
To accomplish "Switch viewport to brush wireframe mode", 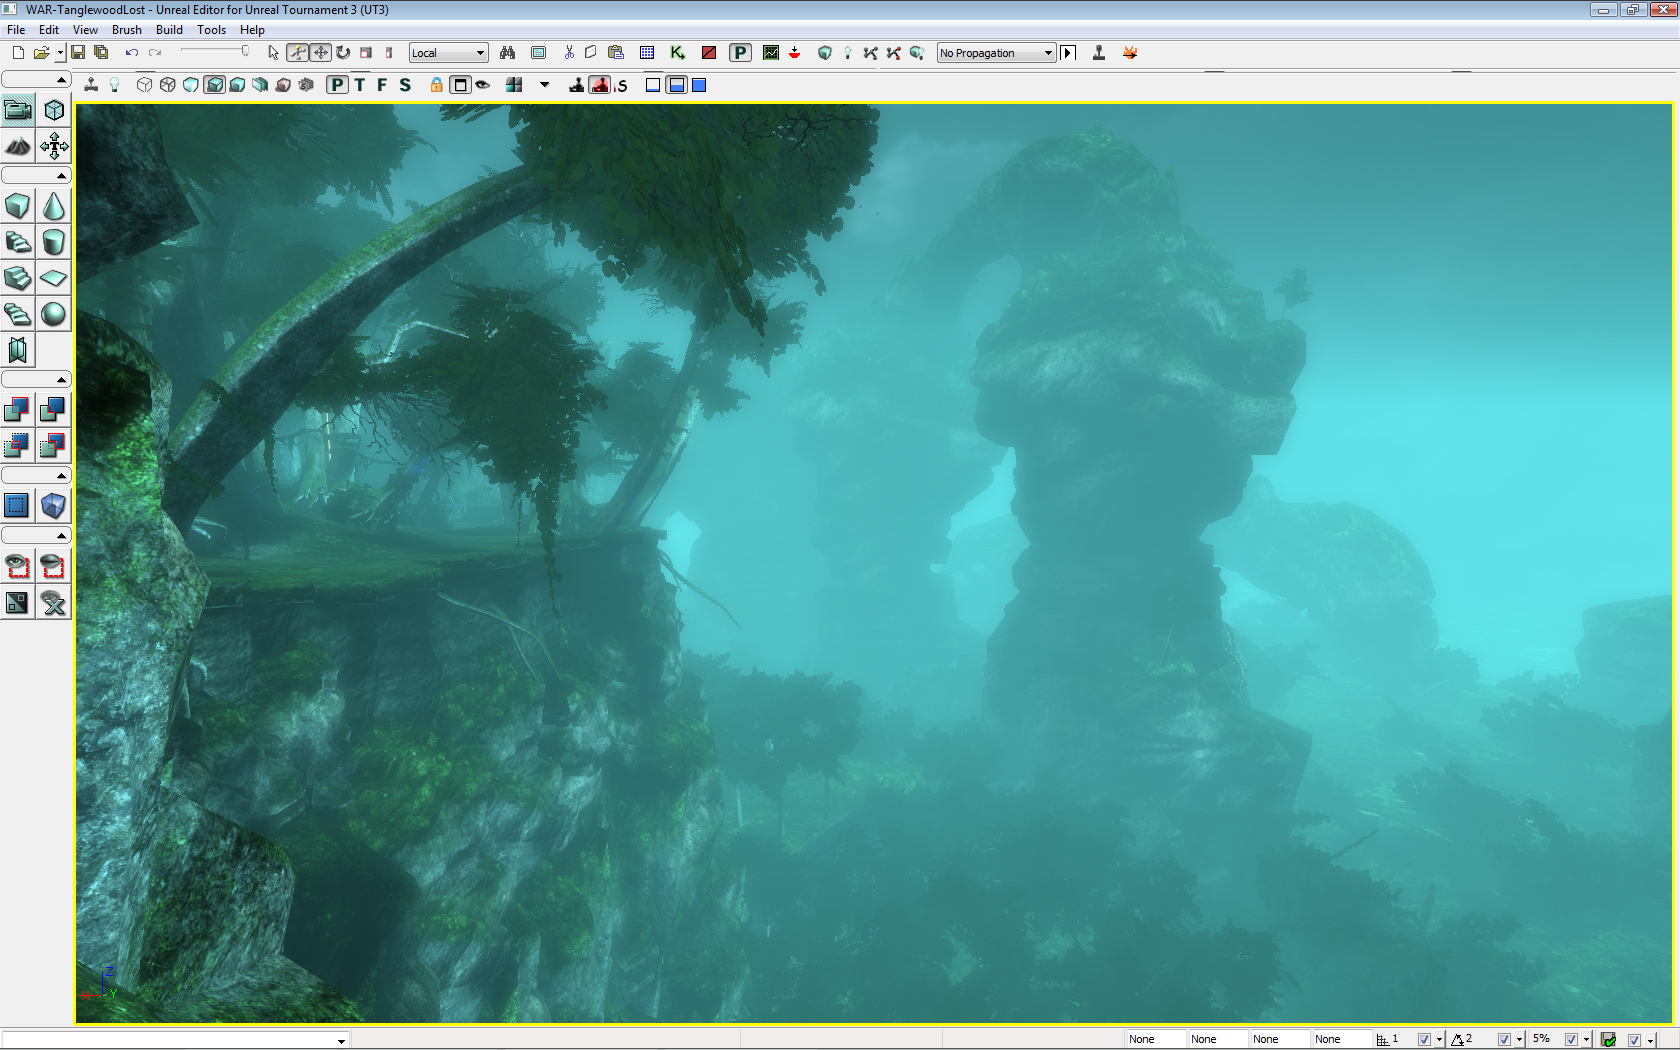I will click(145, 85).
